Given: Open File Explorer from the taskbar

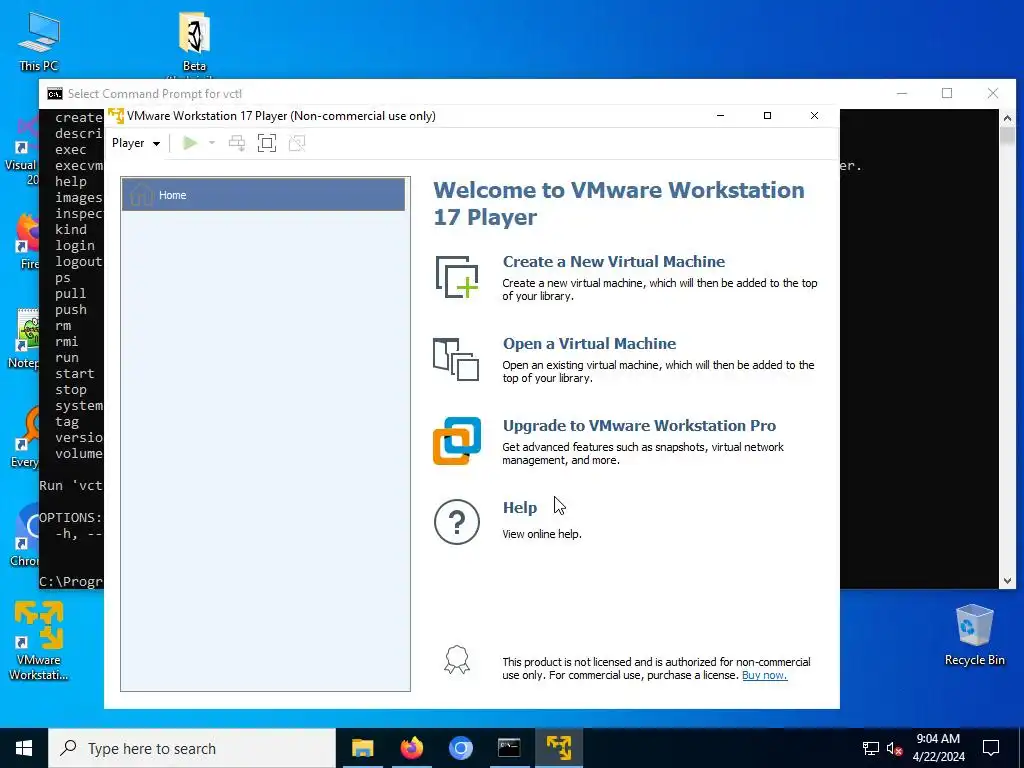Looking at the screenshot, I should (362, 748).
